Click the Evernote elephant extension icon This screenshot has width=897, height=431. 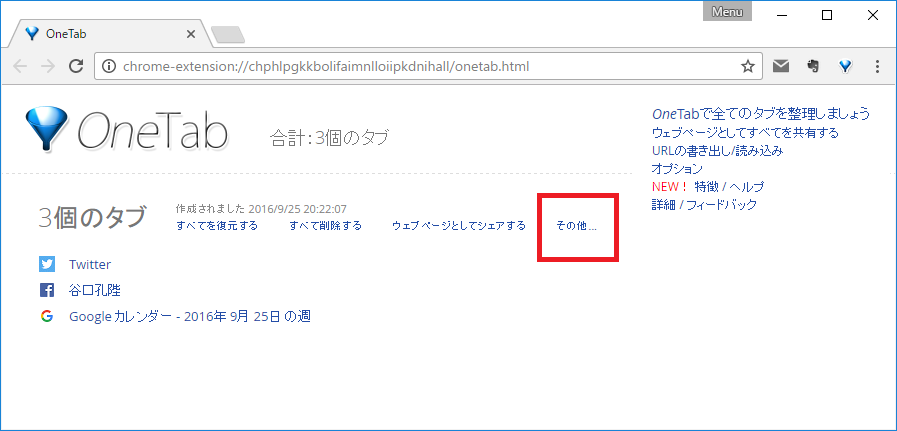point(814,67)
